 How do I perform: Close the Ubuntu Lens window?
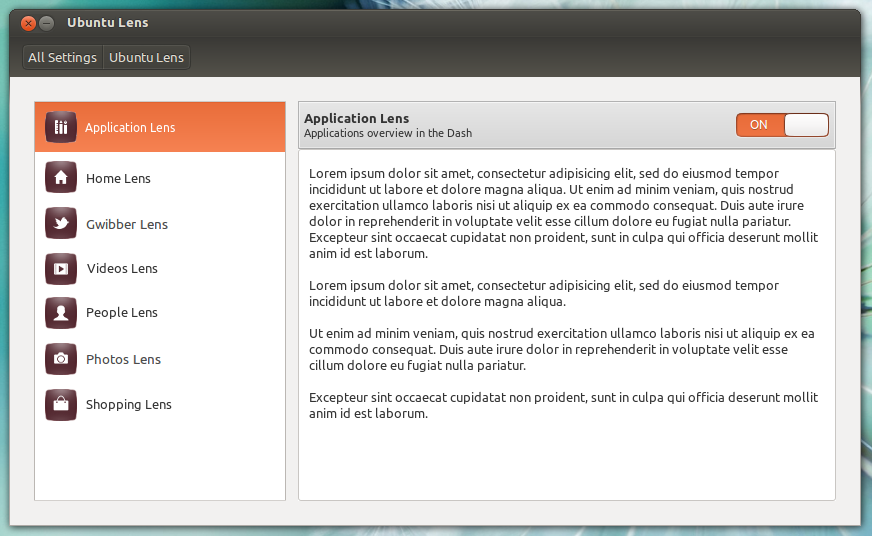point(28,23)
